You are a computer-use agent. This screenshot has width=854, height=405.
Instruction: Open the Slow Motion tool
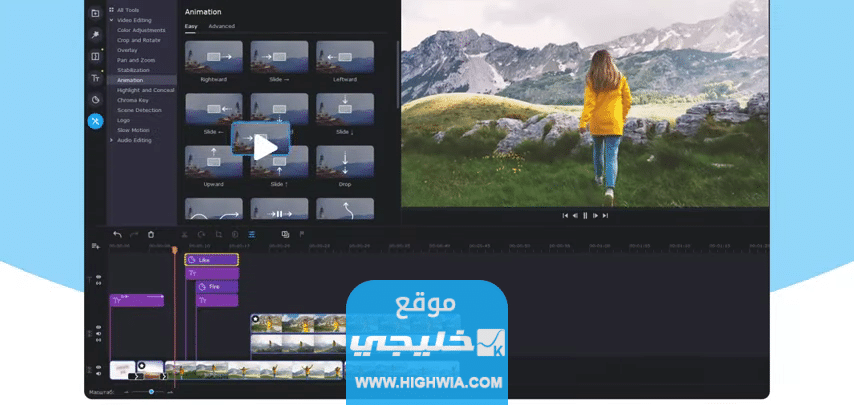point(133,130)
